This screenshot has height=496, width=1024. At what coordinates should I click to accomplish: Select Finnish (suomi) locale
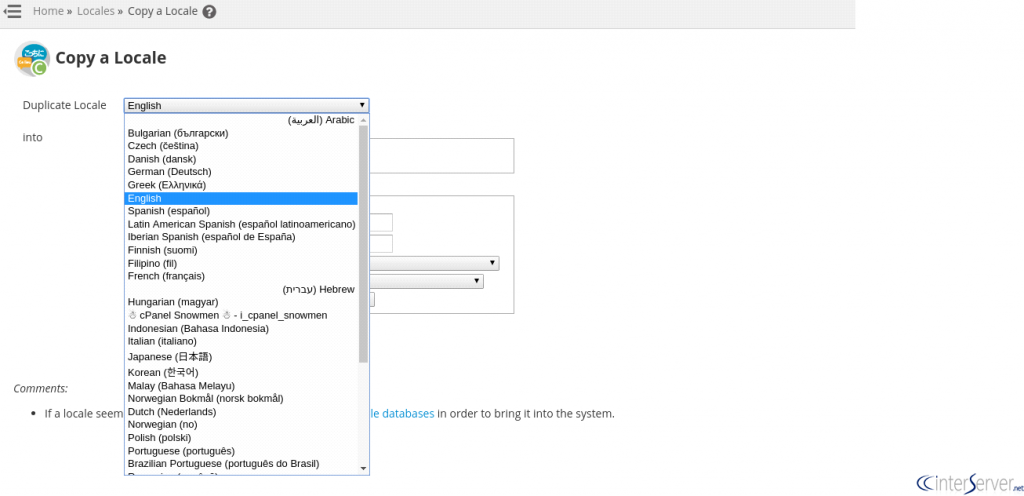pyautogui.click(x=241, y=250)
